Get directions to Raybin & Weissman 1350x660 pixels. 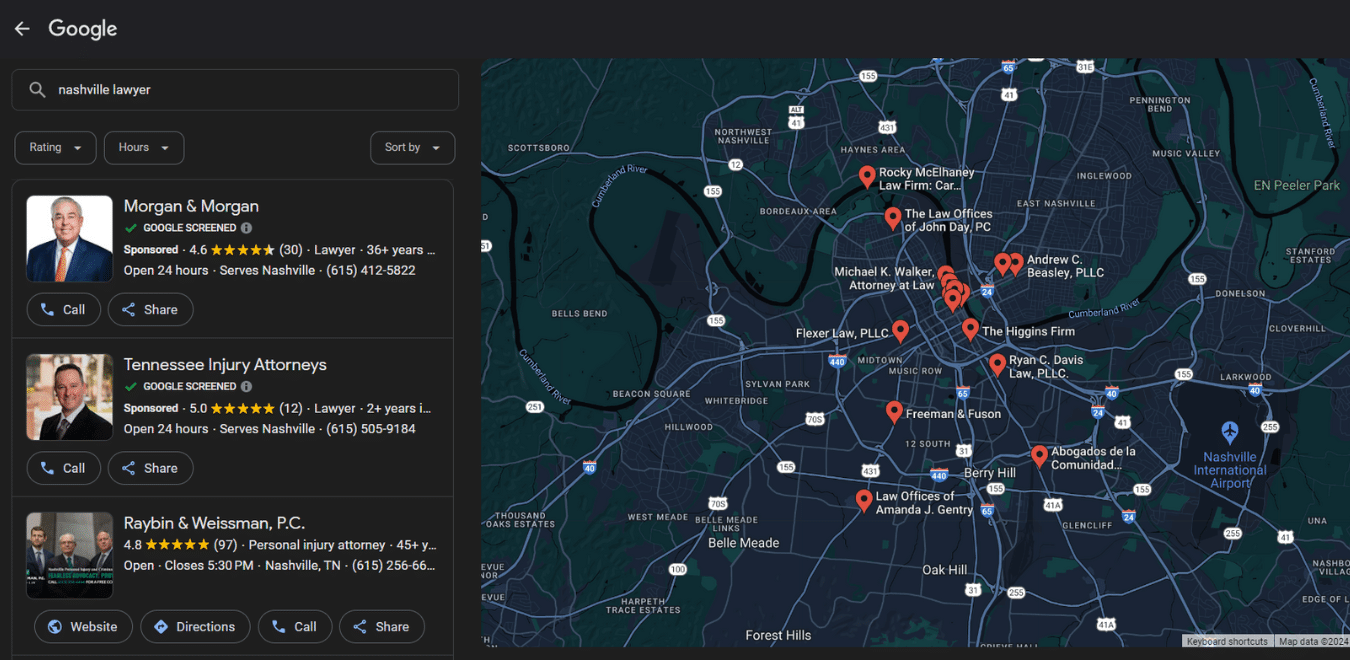(195, 627)
